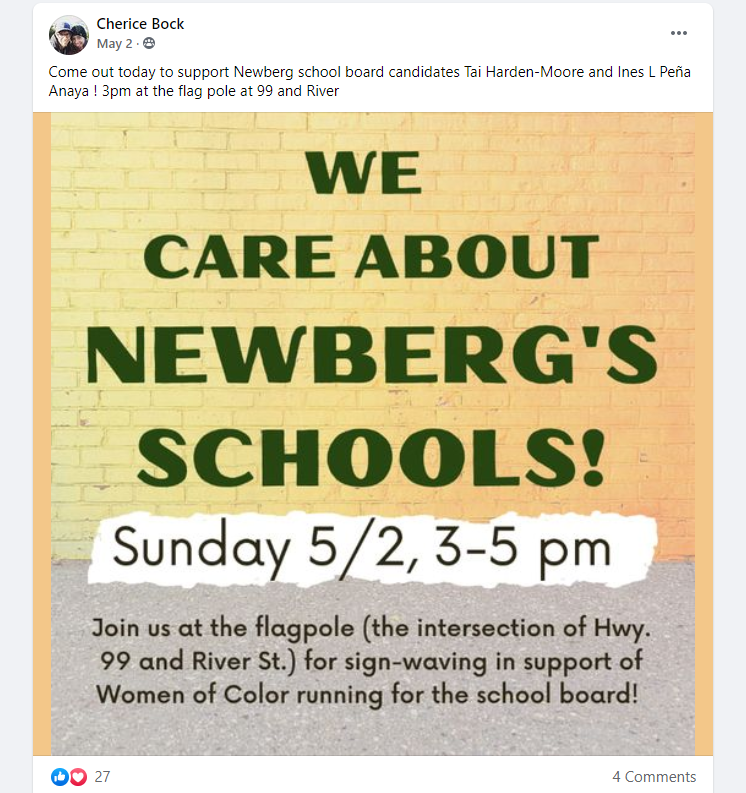Image resolution: width=746 pixels, height=793 pixels.
Task: Click the Sunday 5/2, 3-5 pm banner
Action: pos(373,550)
